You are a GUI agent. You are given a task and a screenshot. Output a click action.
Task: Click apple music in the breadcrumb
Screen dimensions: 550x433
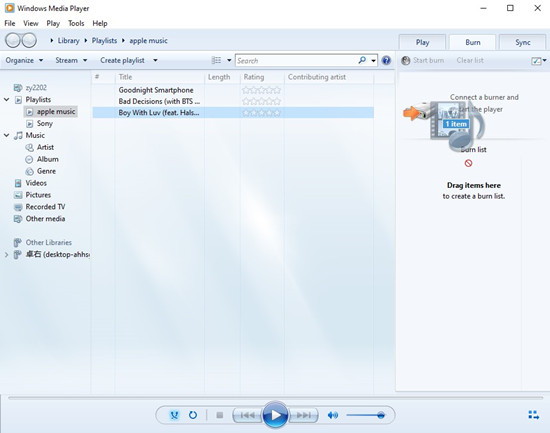click(148, 41)
